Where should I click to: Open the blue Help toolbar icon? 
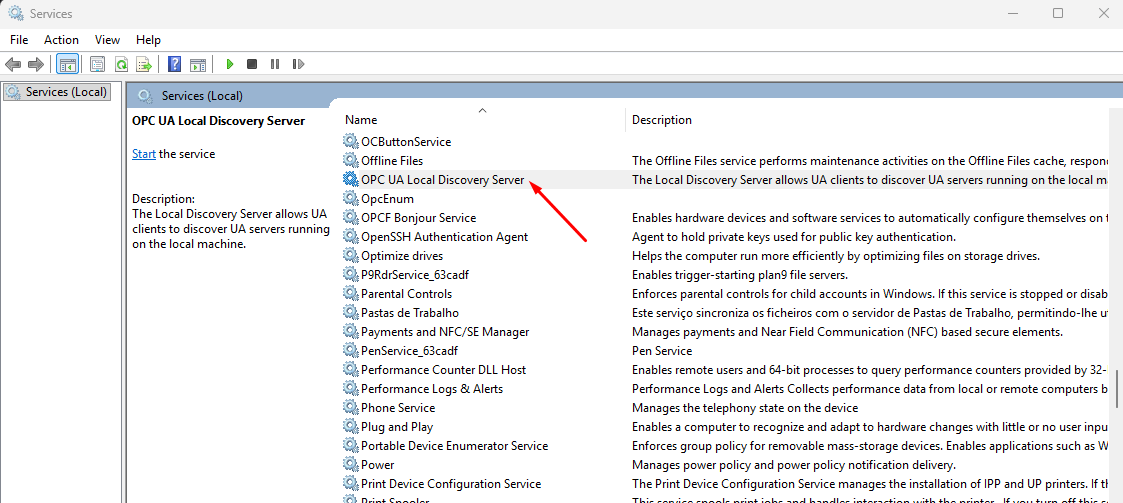[x=174, y=64]
